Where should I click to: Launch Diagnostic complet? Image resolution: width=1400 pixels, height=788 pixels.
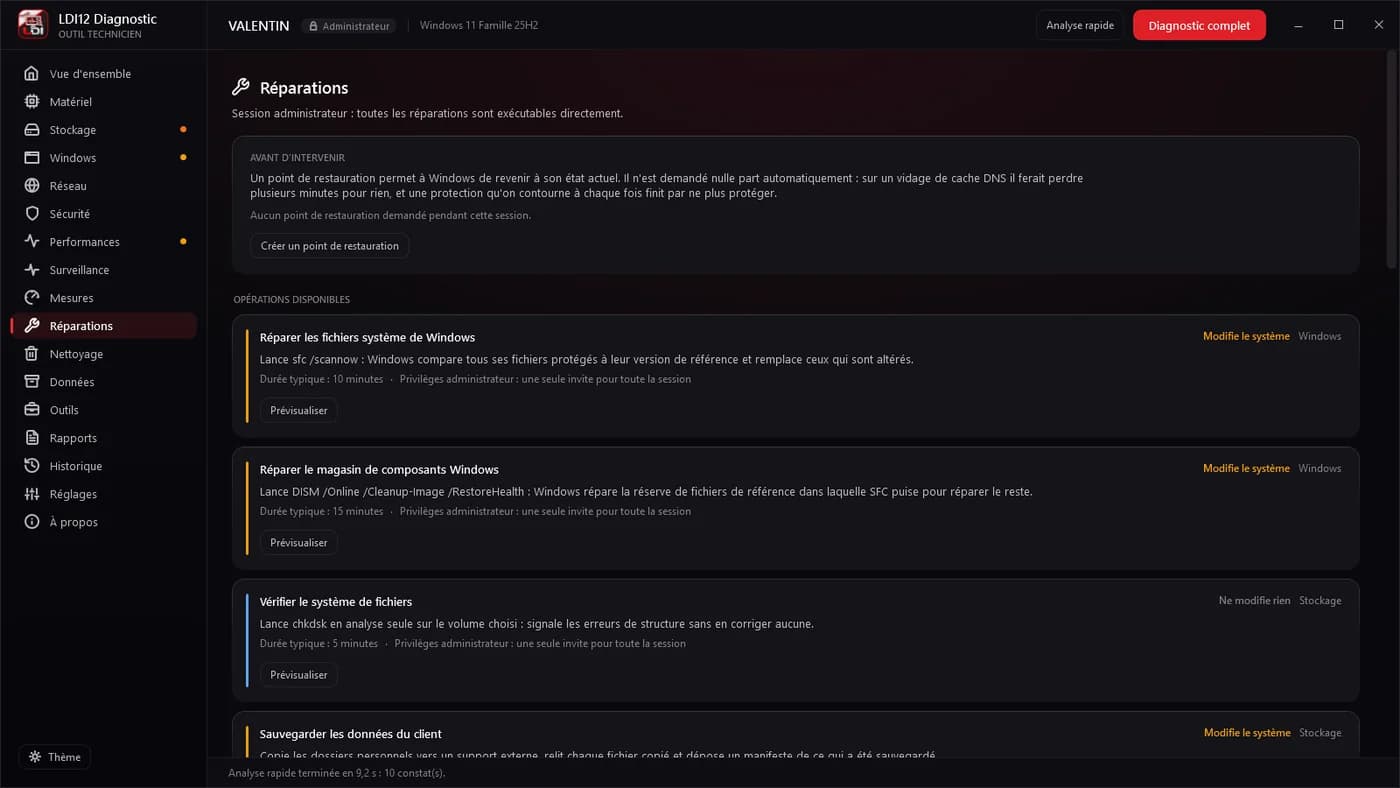(x=1199, y=25)
